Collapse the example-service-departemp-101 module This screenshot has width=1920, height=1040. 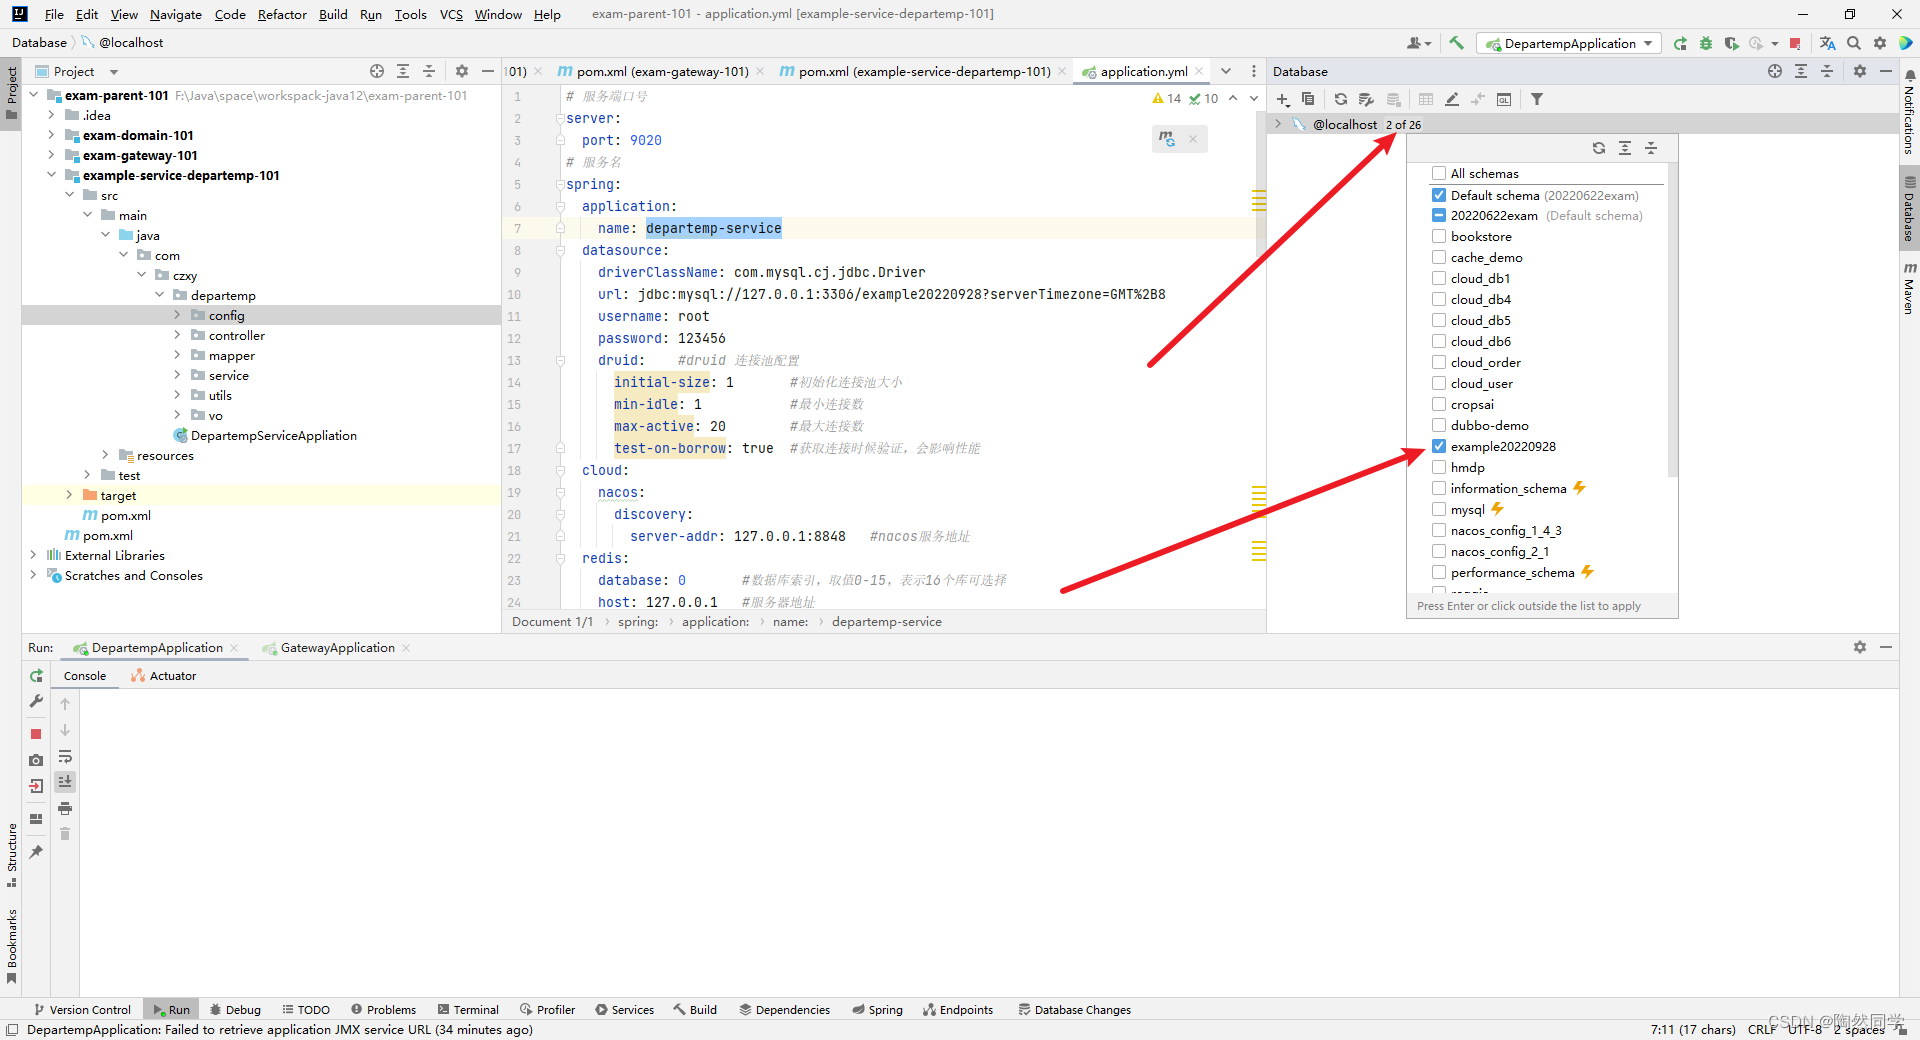[x=51, y=175]
